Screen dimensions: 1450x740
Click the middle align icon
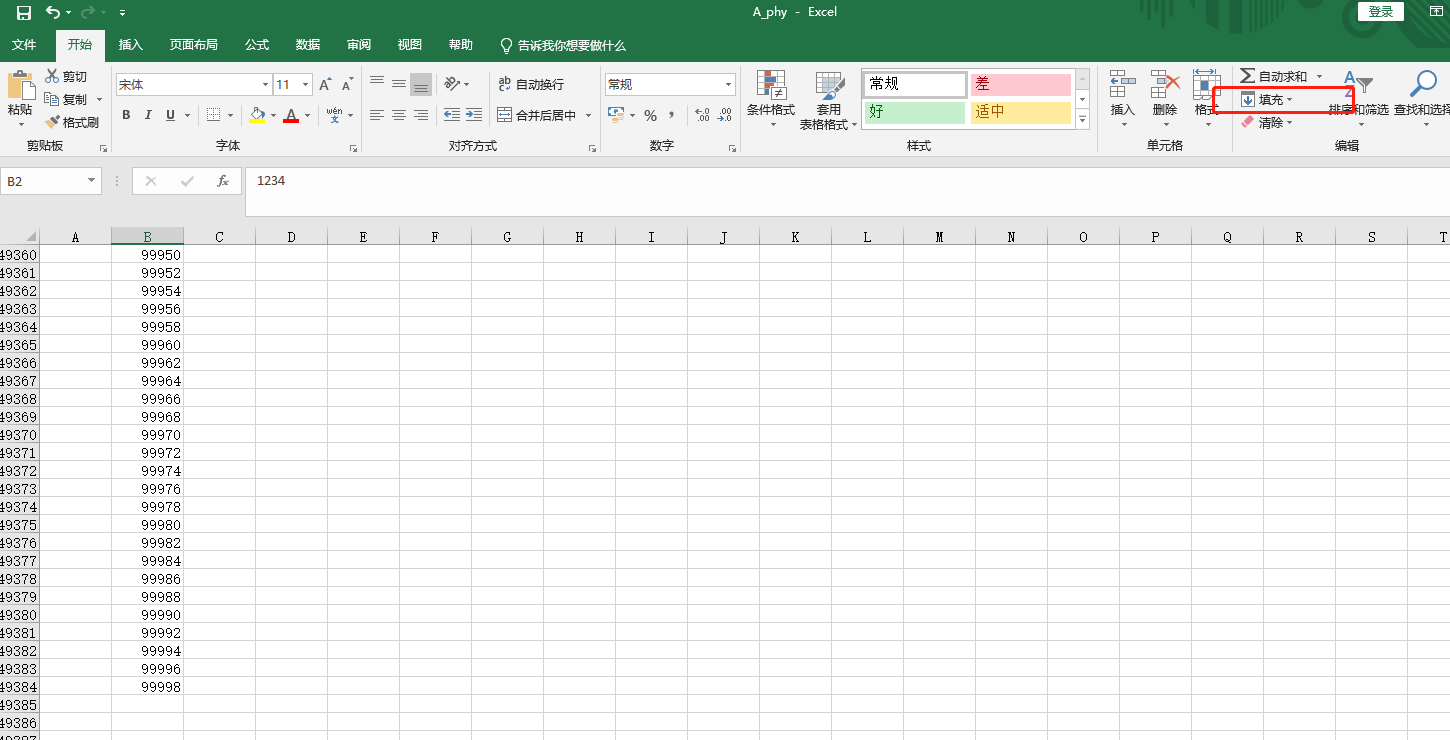point(399,83)
